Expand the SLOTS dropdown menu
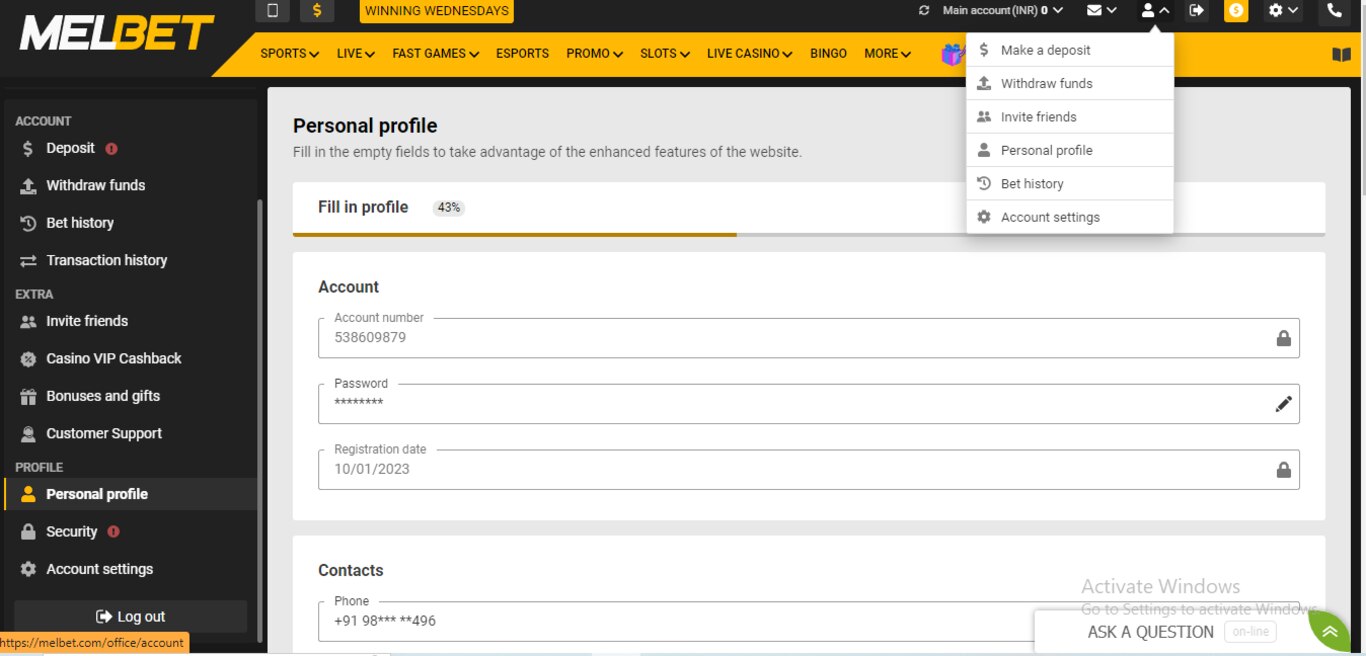The height and width of the screenshot is (656, 1366). tap(665, 54)
